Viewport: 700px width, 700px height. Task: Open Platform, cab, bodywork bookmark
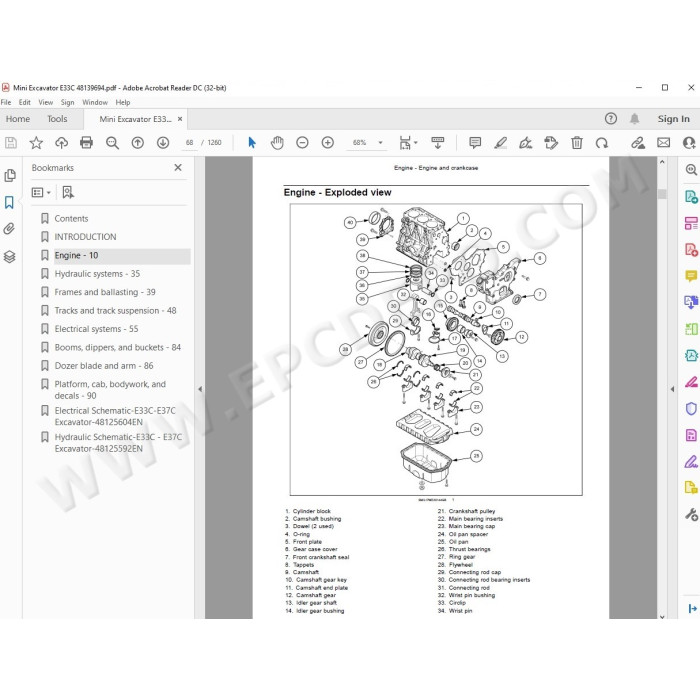tap(110, 390)
